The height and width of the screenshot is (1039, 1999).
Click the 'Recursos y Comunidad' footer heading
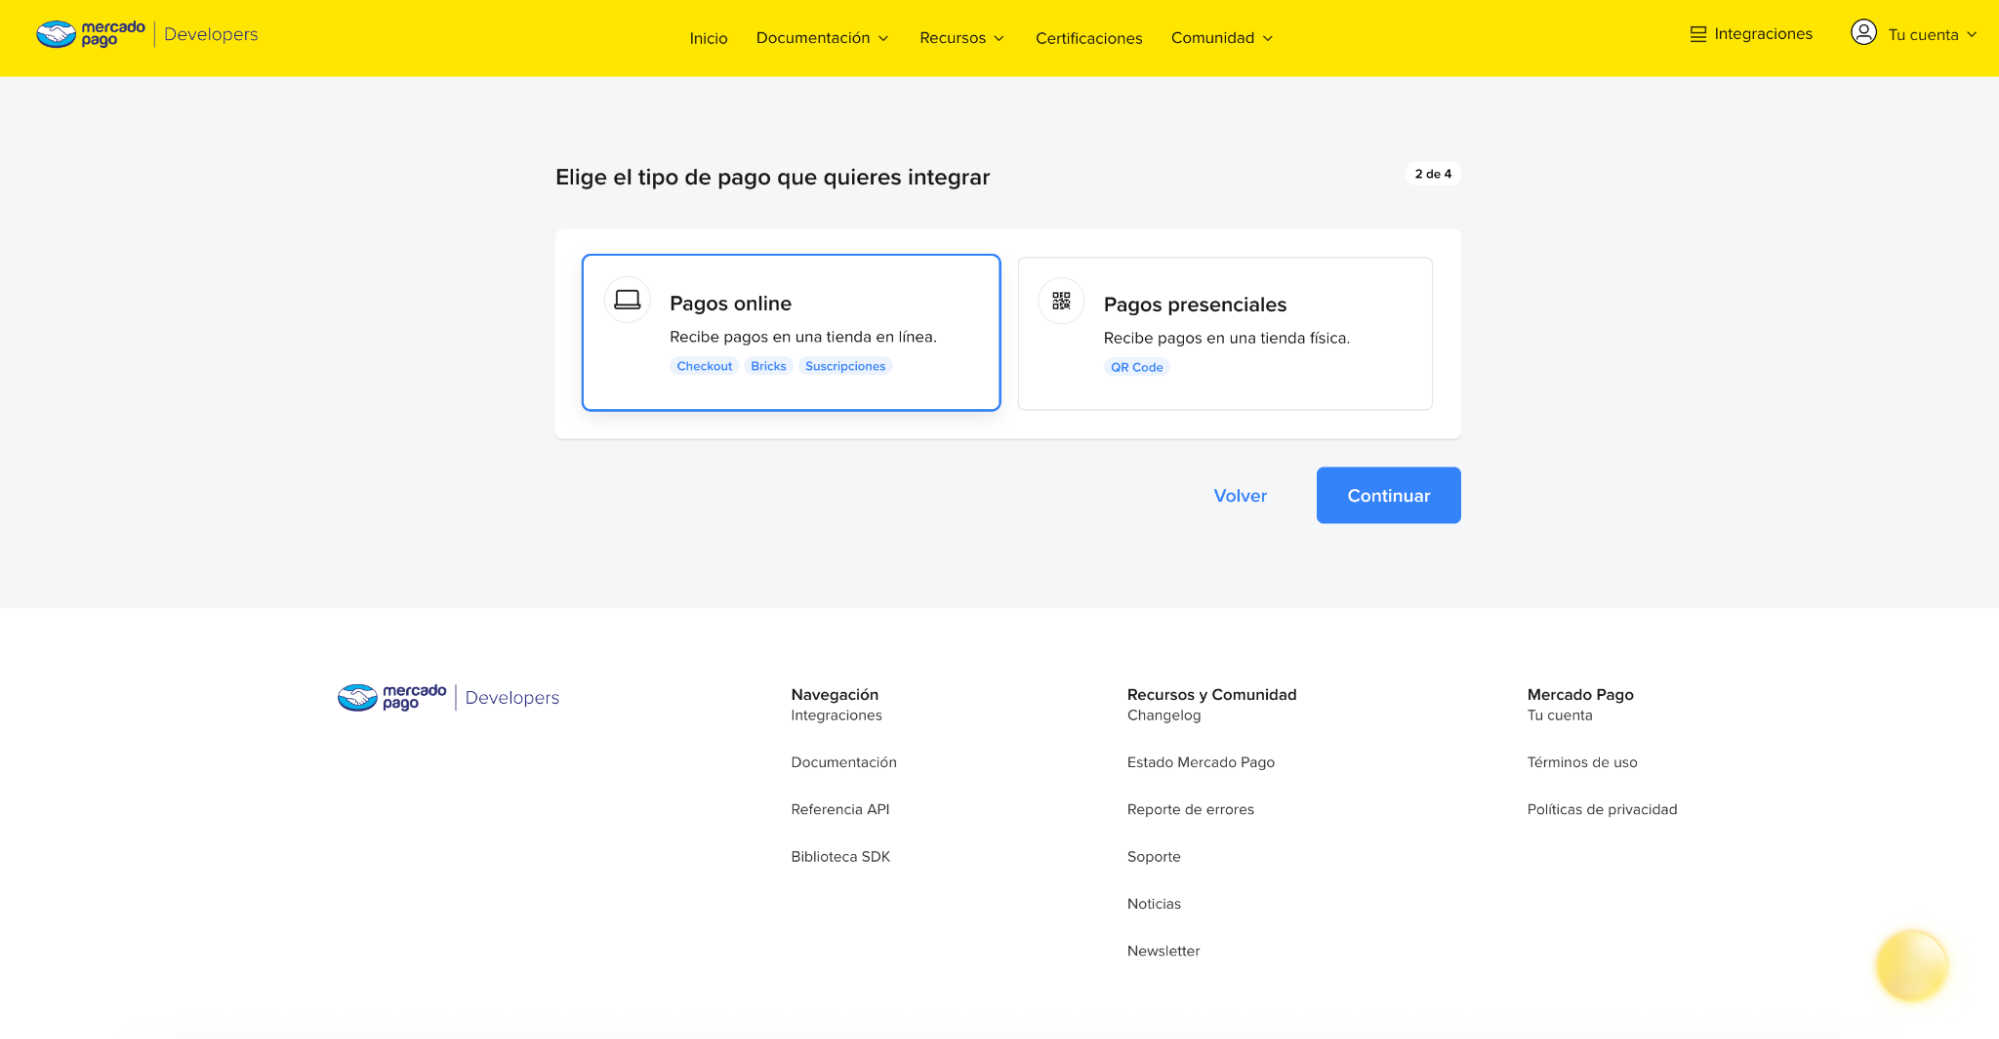pyautogui.click(x=1211, y=694)
